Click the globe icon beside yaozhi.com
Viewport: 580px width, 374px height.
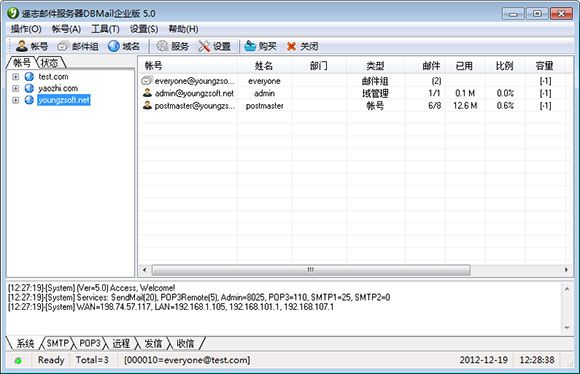pos(29,88)
